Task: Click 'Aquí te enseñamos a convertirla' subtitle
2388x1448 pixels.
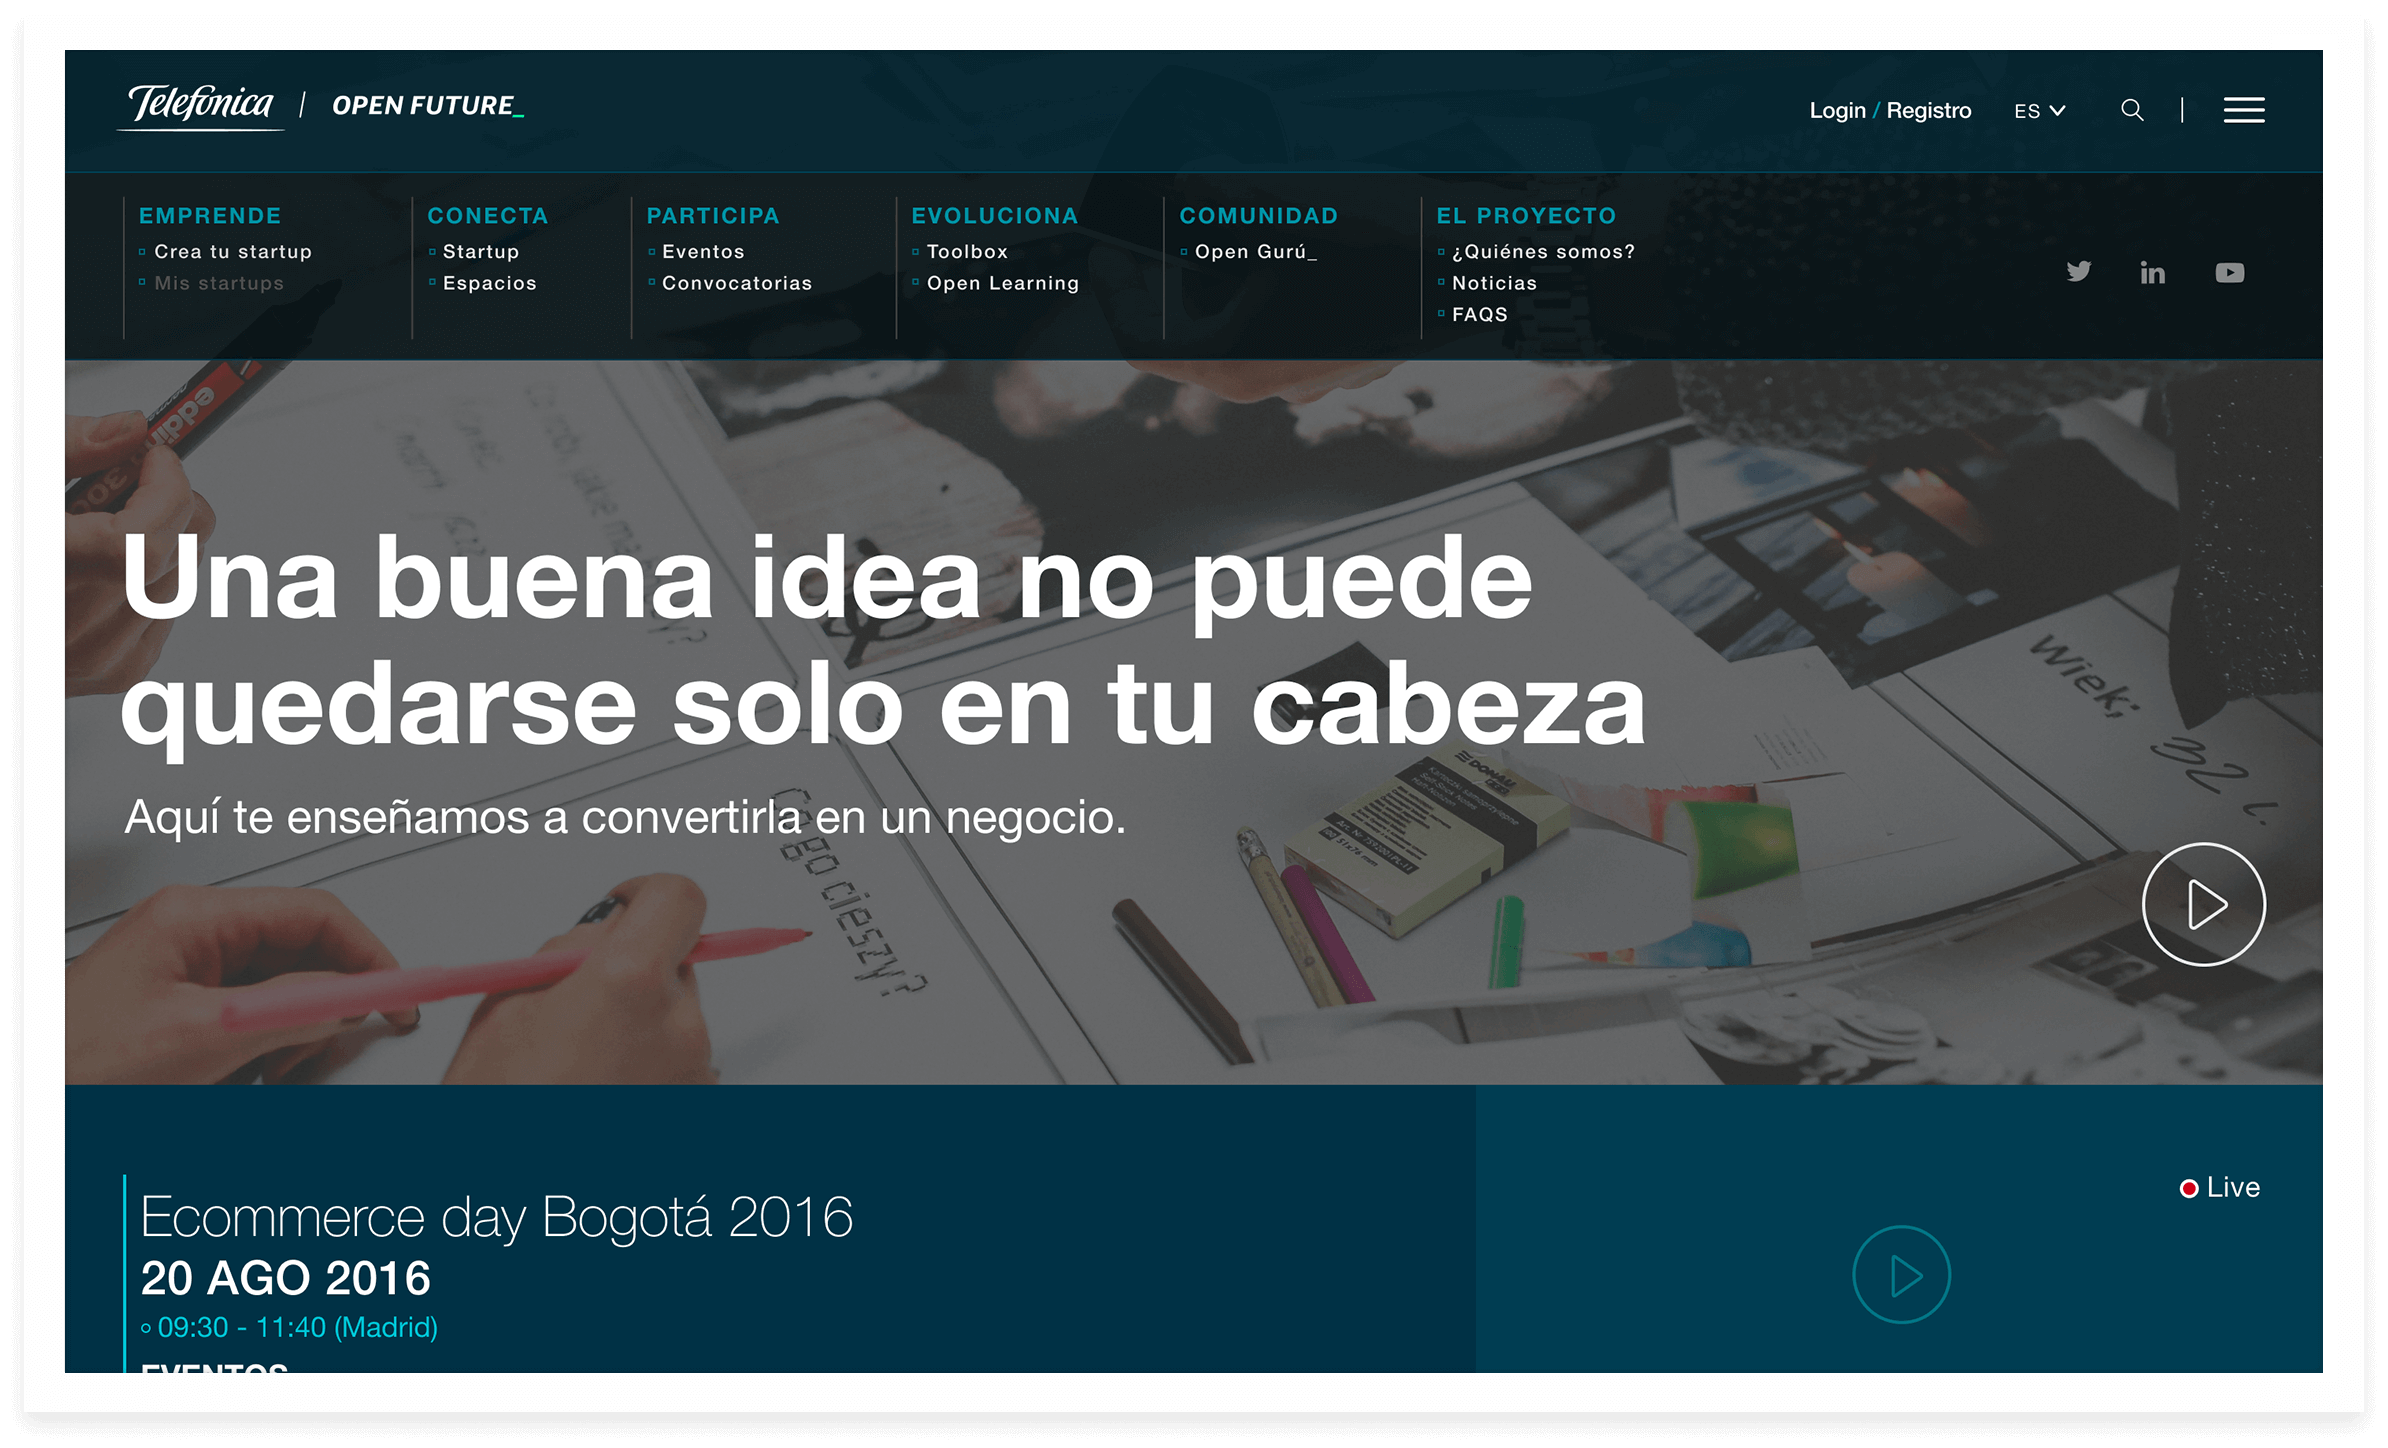Action: 462,817
